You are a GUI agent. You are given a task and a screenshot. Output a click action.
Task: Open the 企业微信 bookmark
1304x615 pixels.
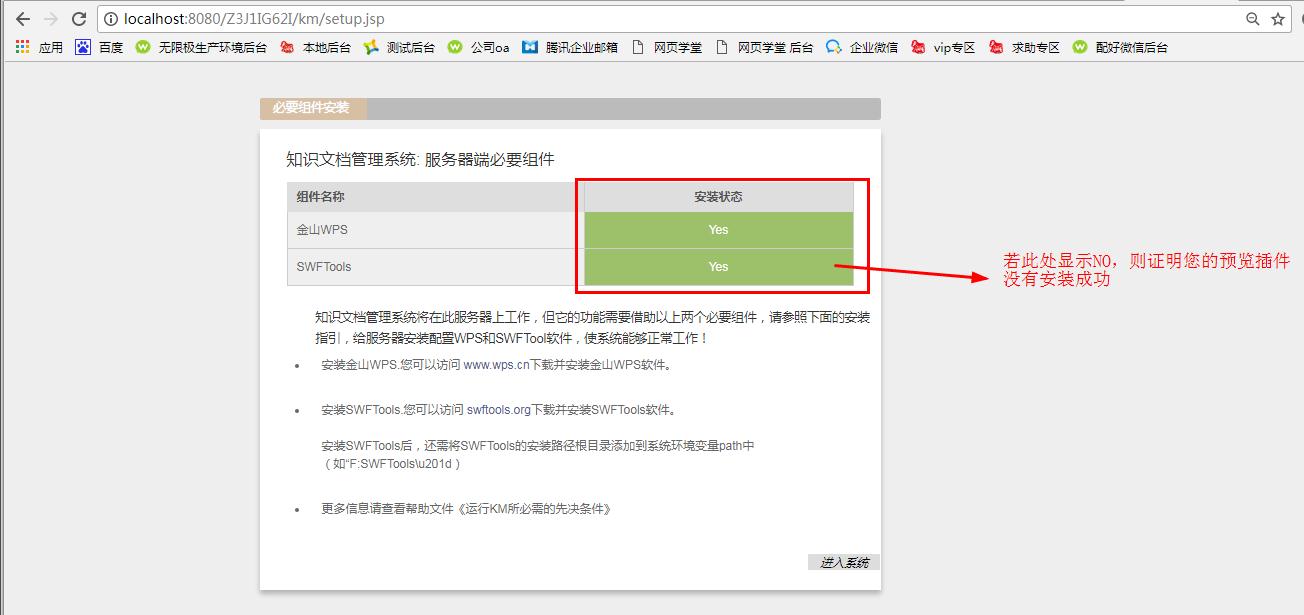[862, 47]
